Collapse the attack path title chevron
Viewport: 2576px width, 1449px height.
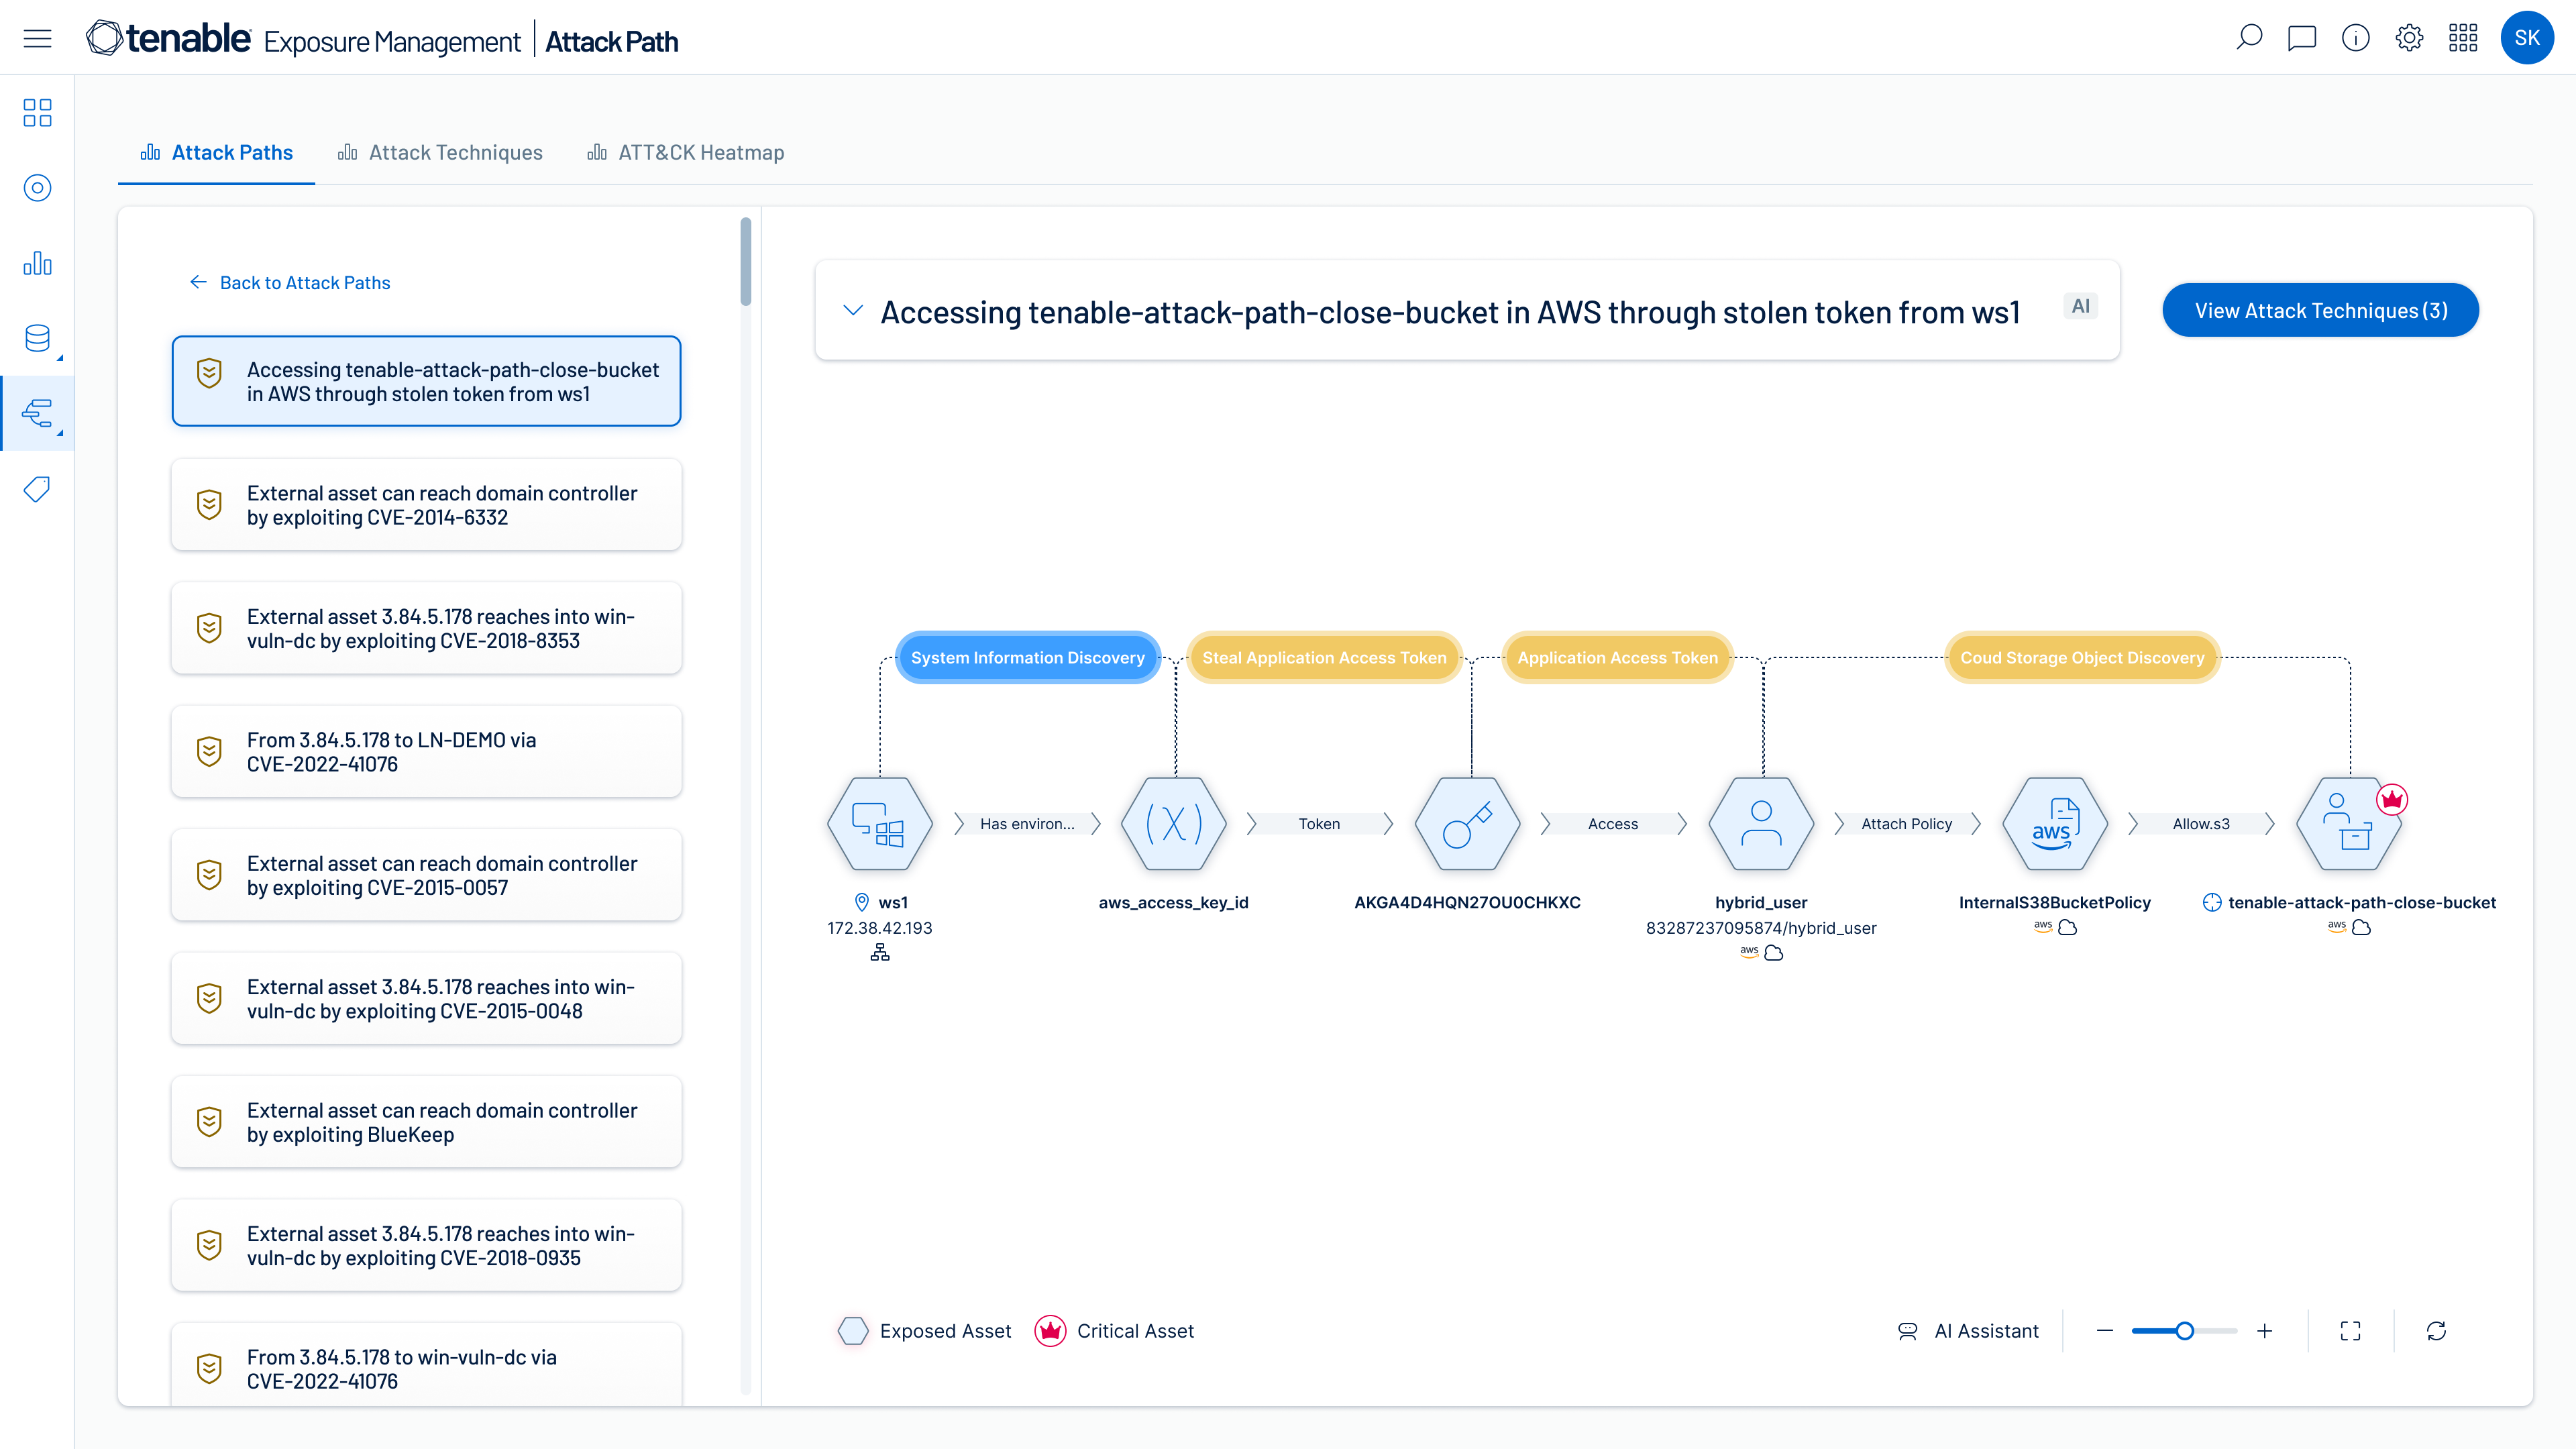[x=853, y=311]
